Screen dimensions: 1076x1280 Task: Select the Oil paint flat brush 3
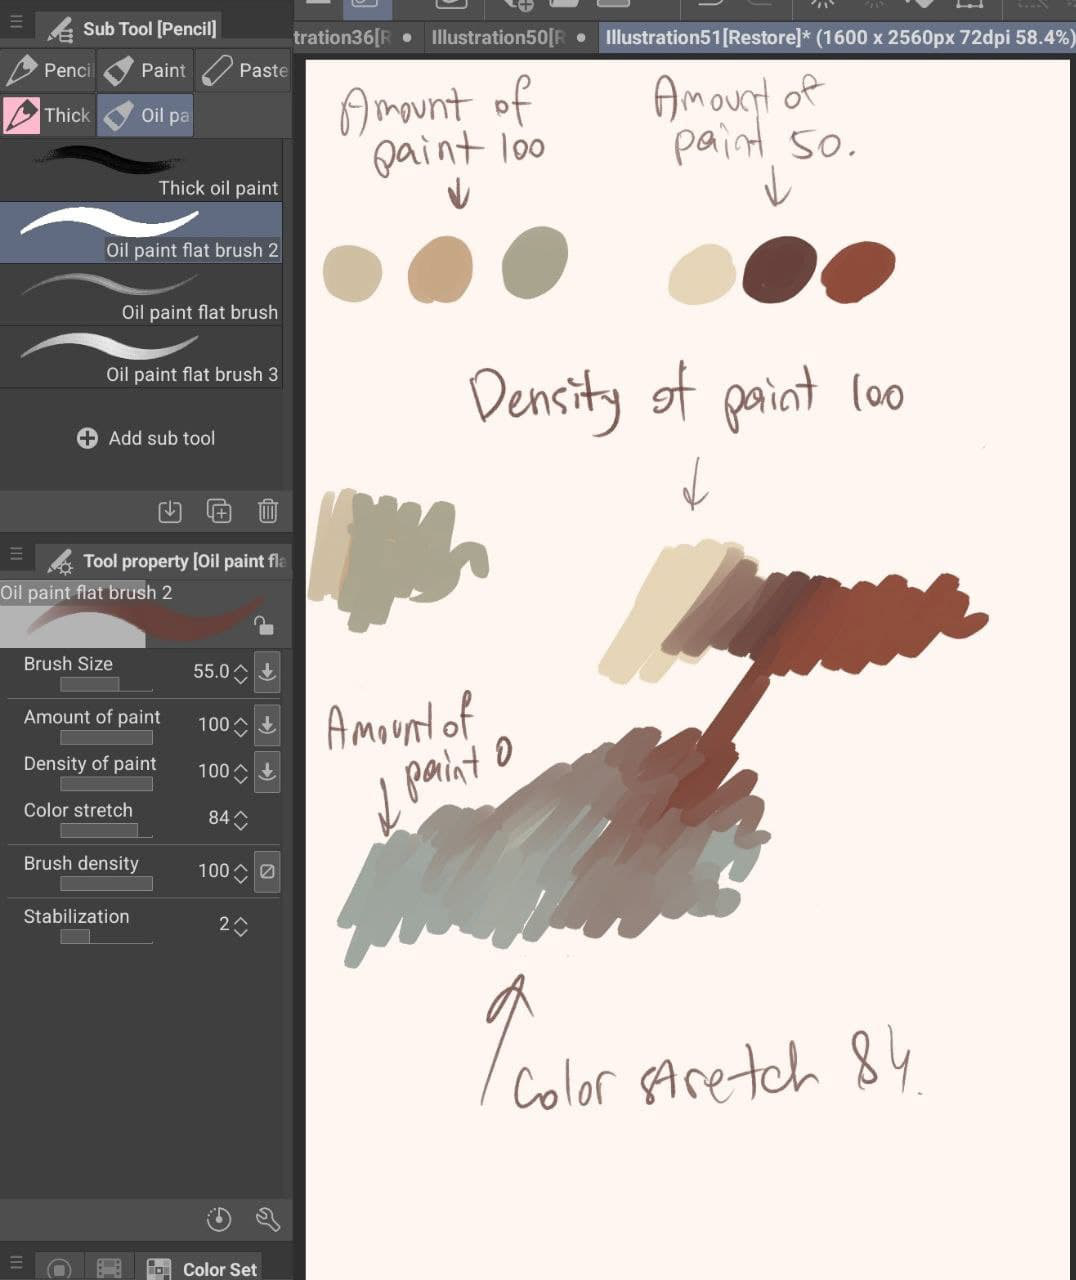[x=141, y=358]
